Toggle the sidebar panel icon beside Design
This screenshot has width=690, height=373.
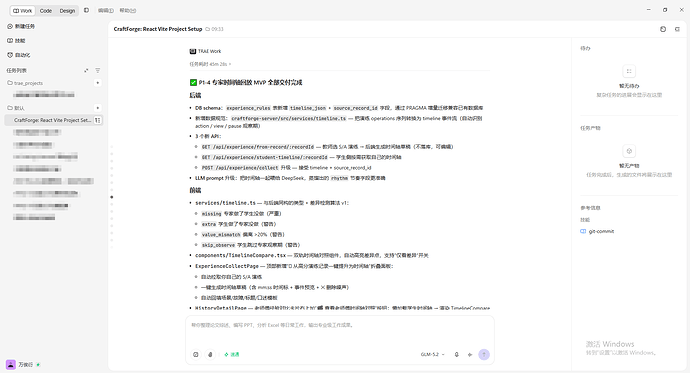pyautogui.click(x=86, y=10)
